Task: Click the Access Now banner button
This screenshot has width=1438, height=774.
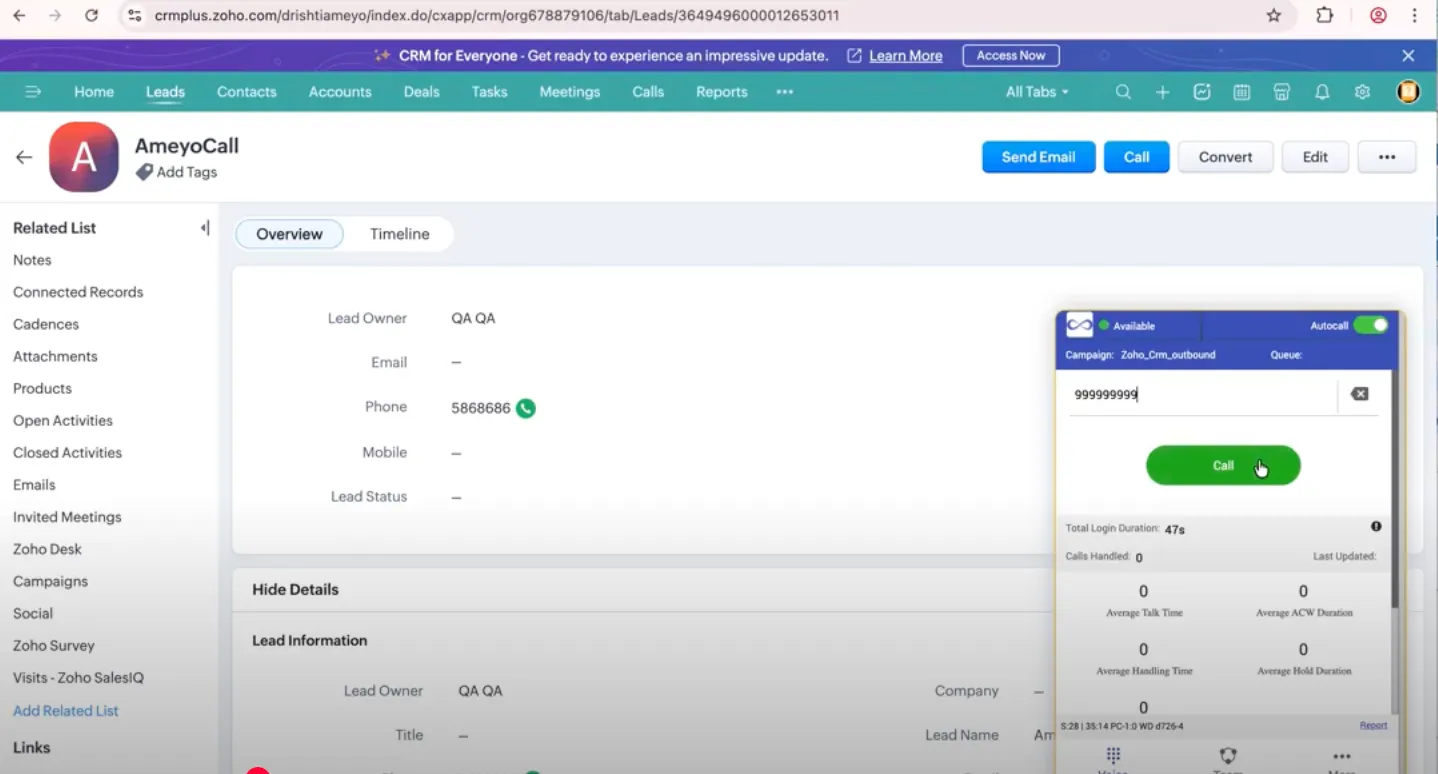Action: point(1011,56)
